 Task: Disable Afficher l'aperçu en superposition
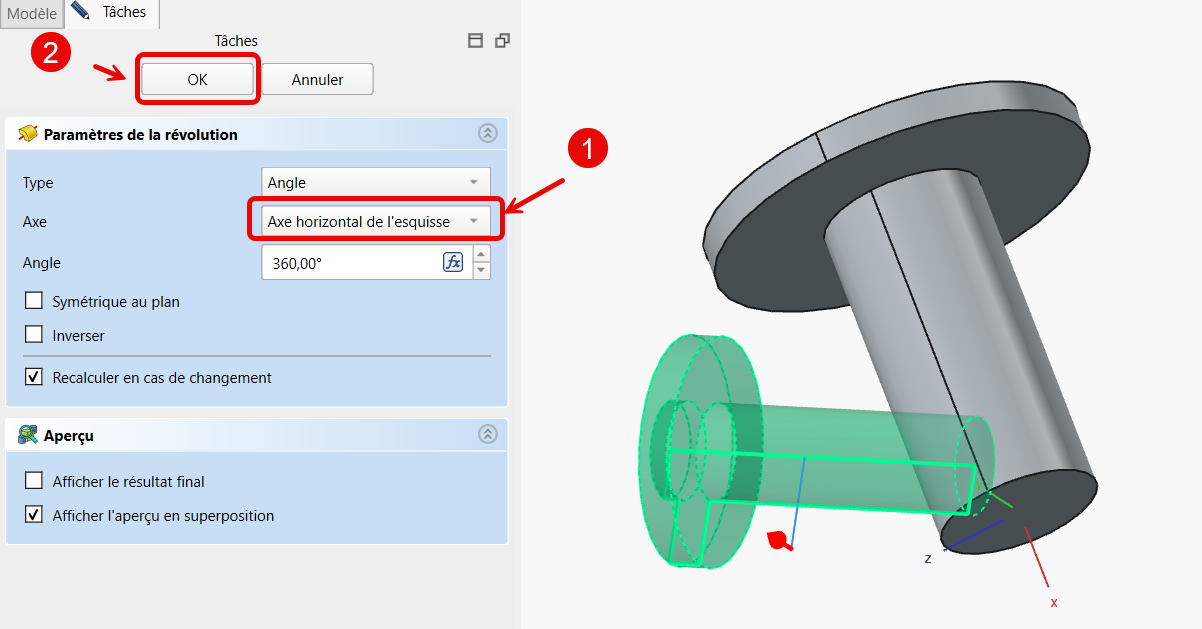click(x=34, y=515)
